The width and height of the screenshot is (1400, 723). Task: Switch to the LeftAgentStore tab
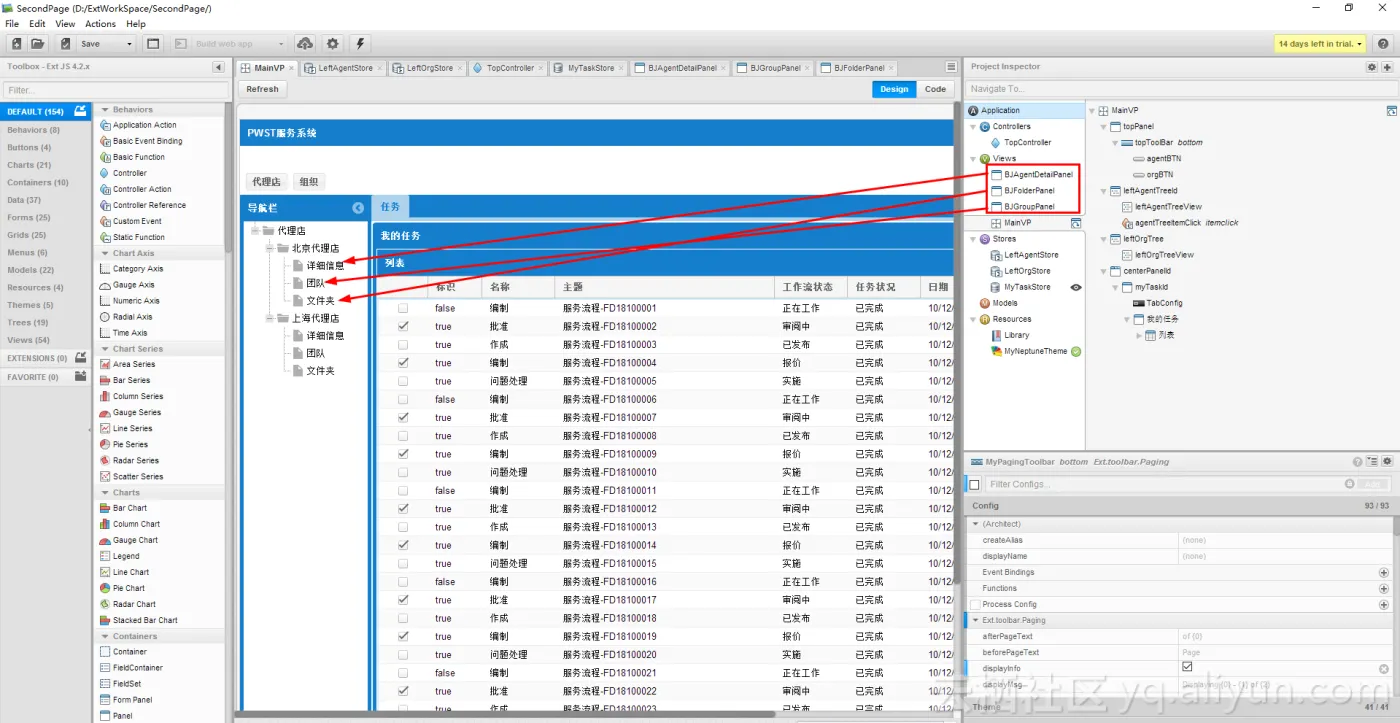[345, 68]
